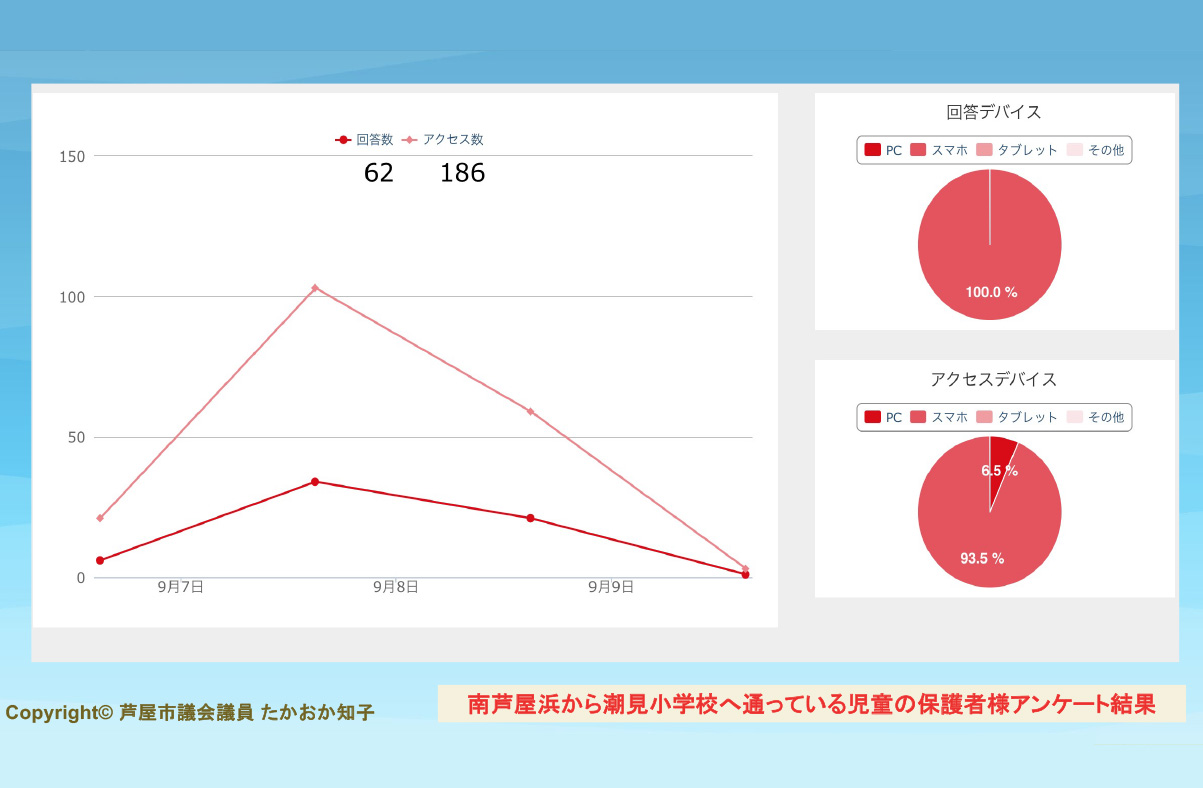Toggle the アクセス数 series in line chart legend
1203x788 pixels.
[x=444, y=140]
